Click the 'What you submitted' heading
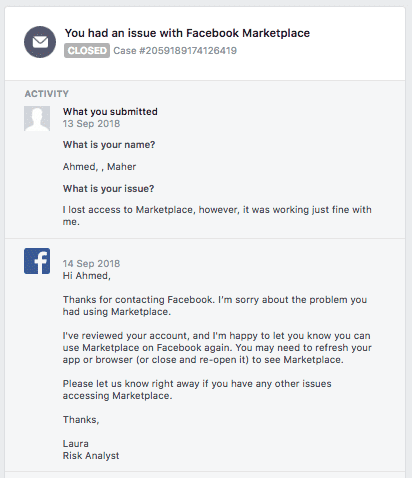This screenshot has height=478, width=412. (x=110, y=112)
